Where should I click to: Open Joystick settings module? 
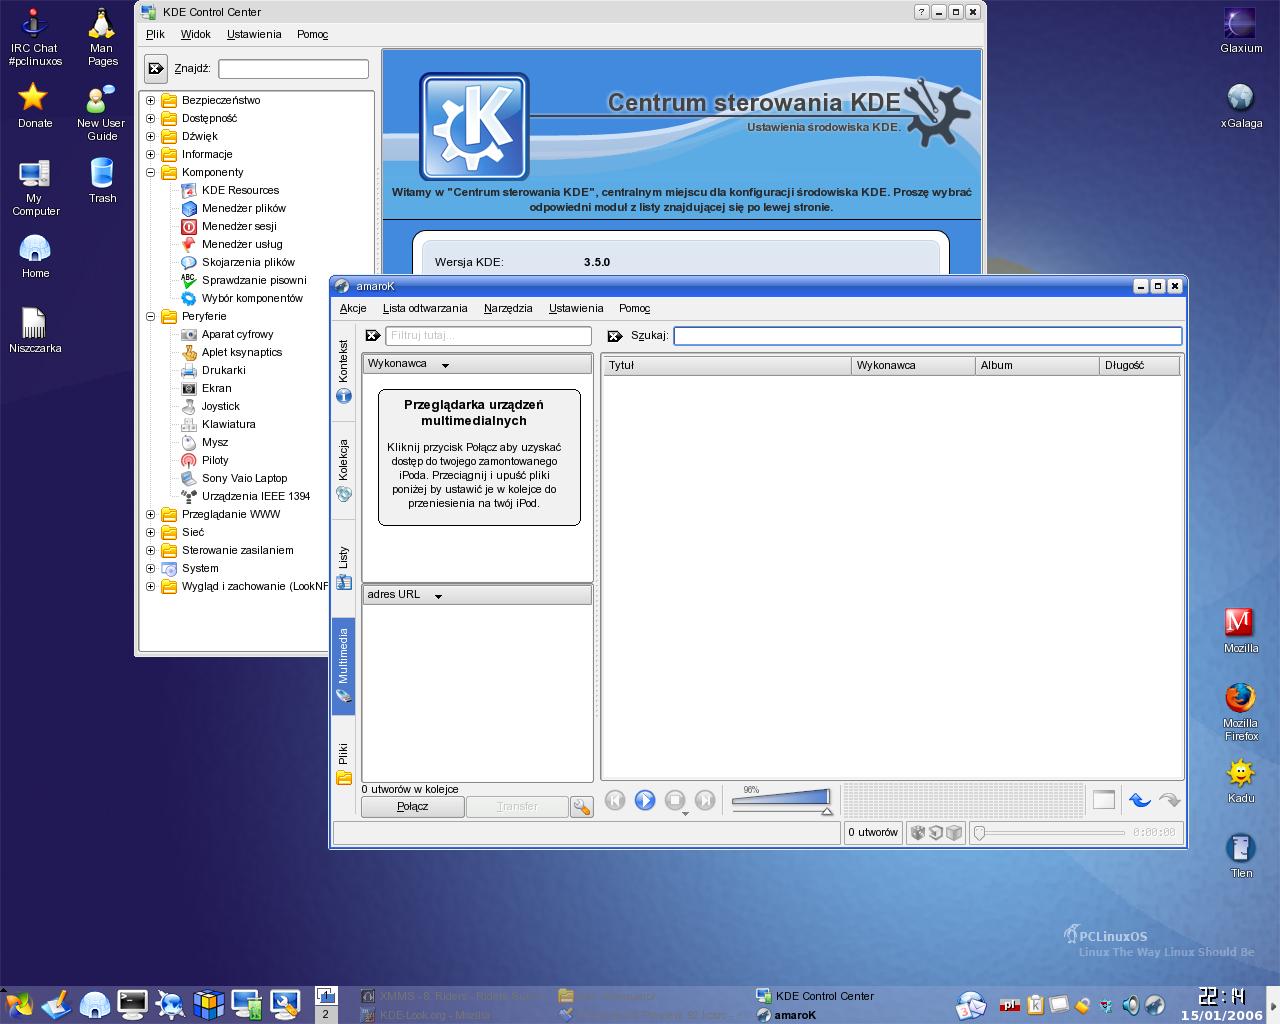(220, 406)
